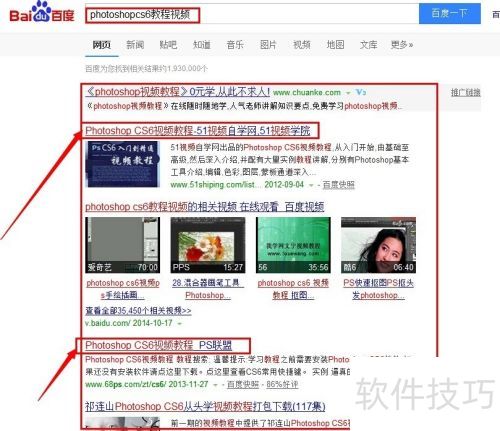Click the dropdown arrow after 2013-11-27
Image resolution: width=500 pixels, height=431 pixels.
215,385
